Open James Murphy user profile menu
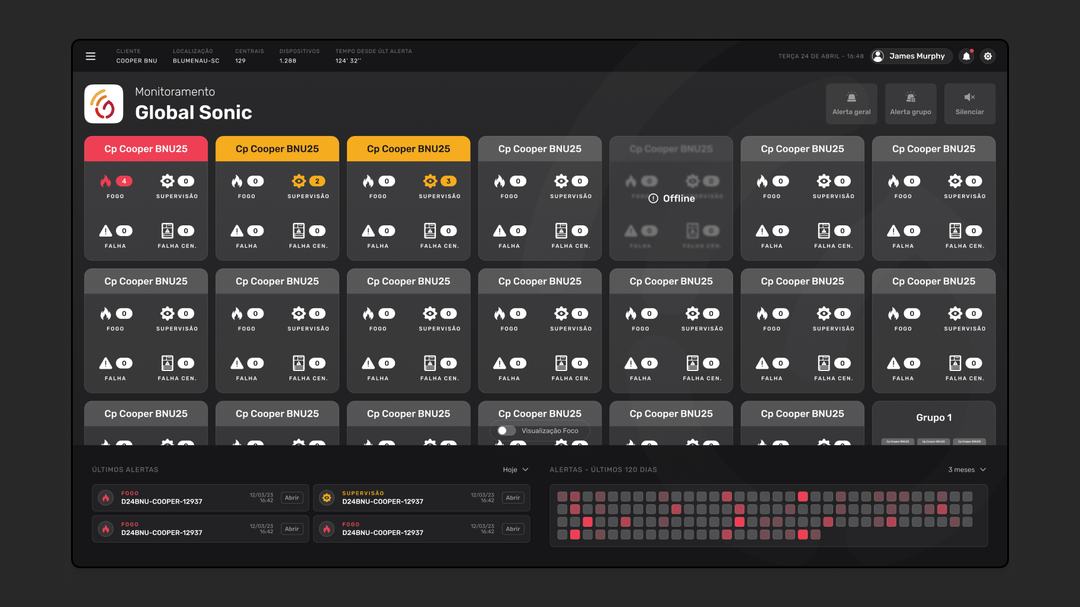This screenshot has height=607, width=1080. [x=908, y=56]
